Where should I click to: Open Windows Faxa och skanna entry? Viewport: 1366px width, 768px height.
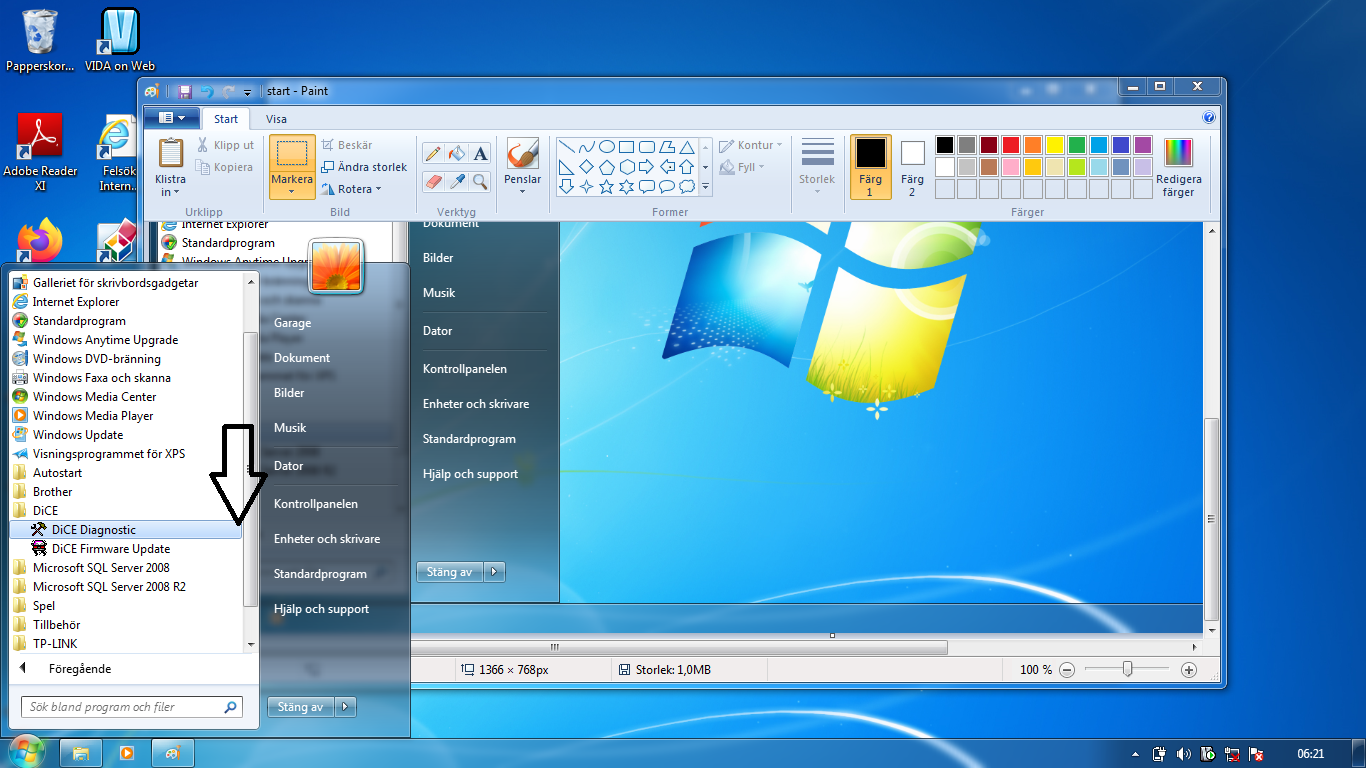[125, 378]
